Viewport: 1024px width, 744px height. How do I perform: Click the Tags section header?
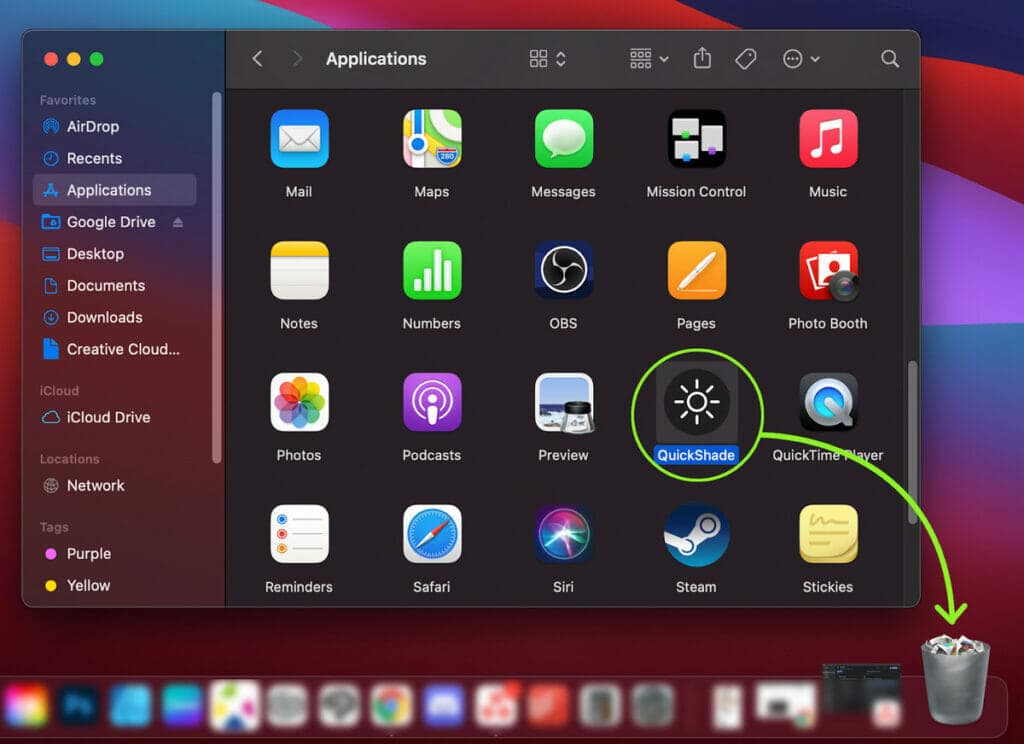pyautogui.click(x=54, y=527)
